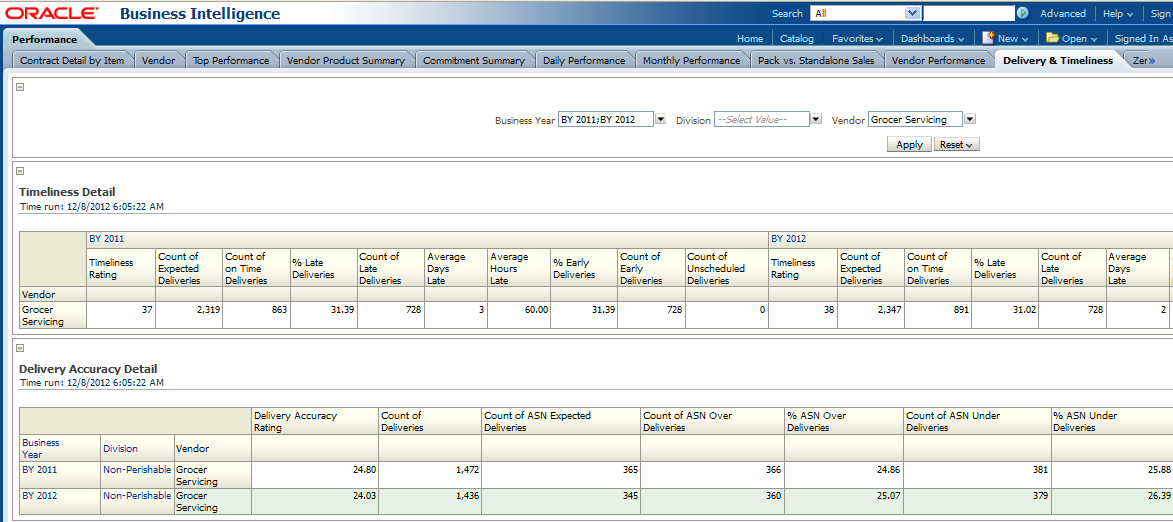Collapse the prompts section with minus icon
1173x522 pixels.
coord(20,87)
